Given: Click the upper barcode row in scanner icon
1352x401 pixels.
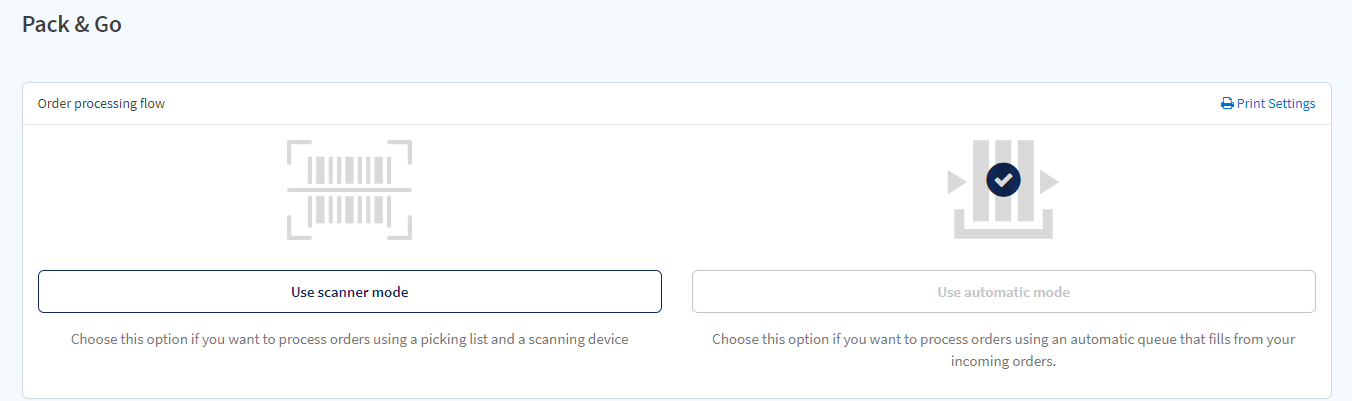Looking at the screenshot, I should click(349, 169).
